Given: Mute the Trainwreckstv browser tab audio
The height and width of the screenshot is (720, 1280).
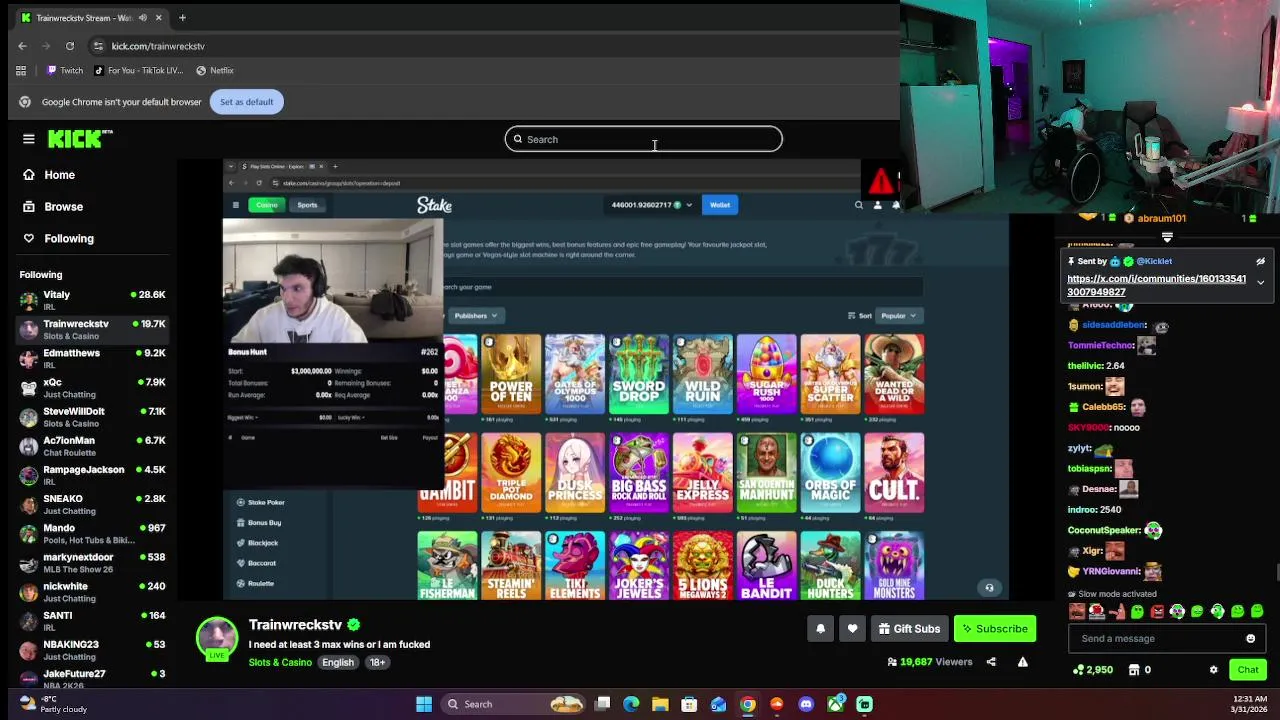Looking at the screenshot, I should click(x=143, y=18).
